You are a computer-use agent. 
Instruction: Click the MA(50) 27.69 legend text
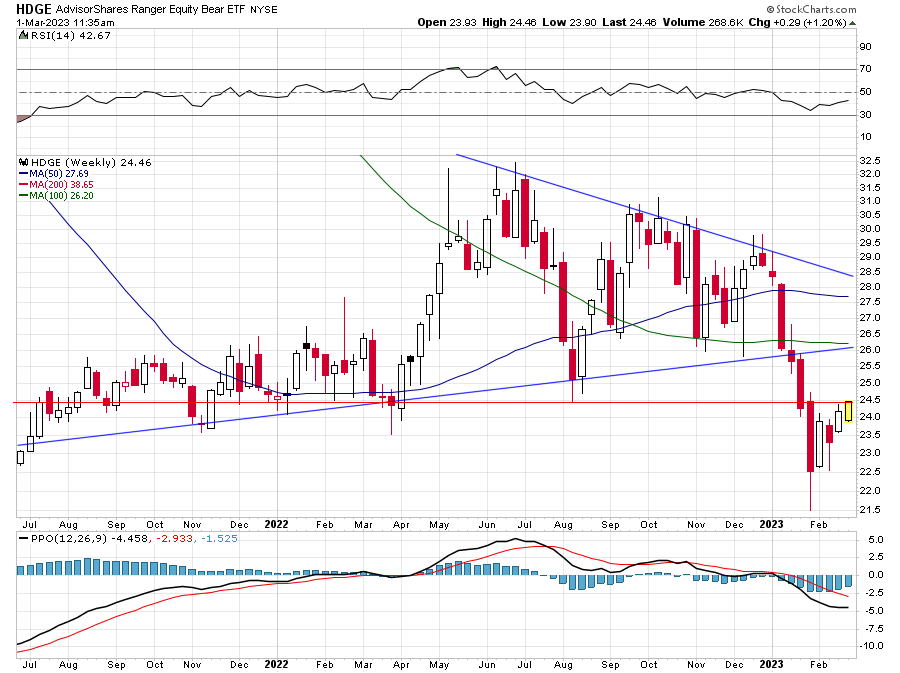pos(59,174)
